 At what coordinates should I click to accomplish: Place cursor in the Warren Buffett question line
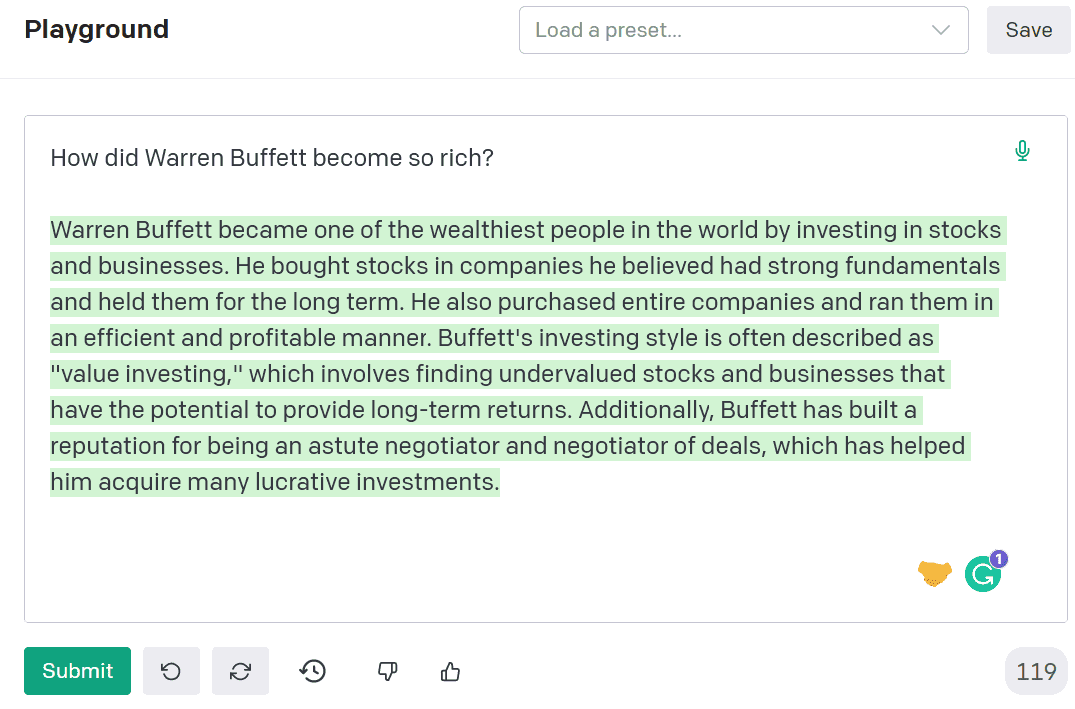pyautogui.click(x=272, y=158)
